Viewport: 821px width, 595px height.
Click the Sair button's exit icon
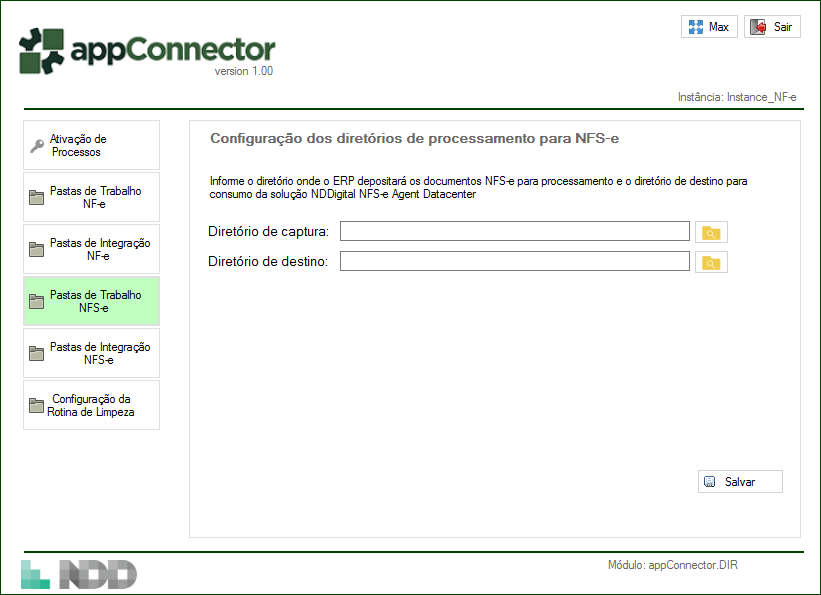coord(758,27)
